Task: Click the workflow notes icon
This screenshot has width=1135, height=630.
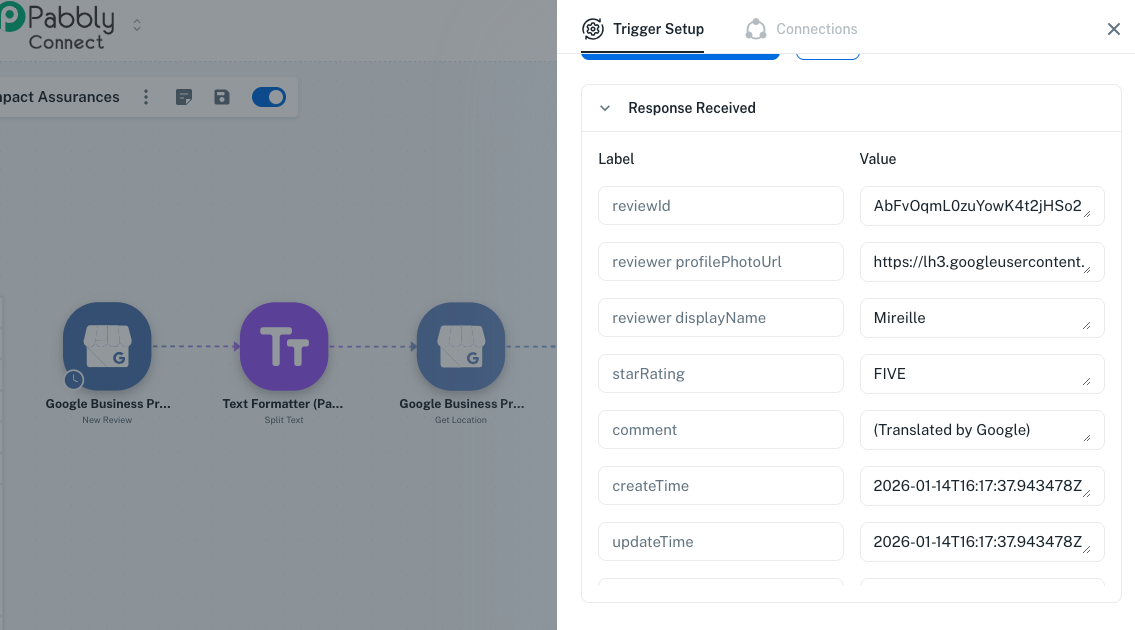Action: (184, 97)
